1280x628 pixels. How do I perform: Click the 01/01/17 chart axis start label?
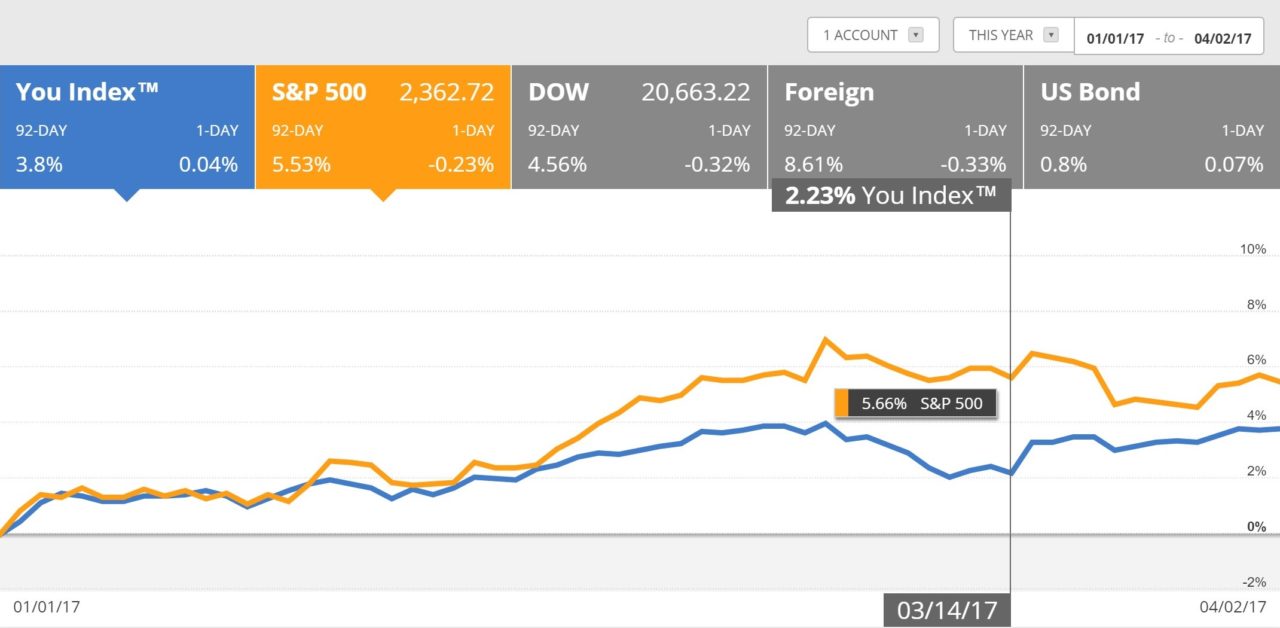click(x=45, y=606)
